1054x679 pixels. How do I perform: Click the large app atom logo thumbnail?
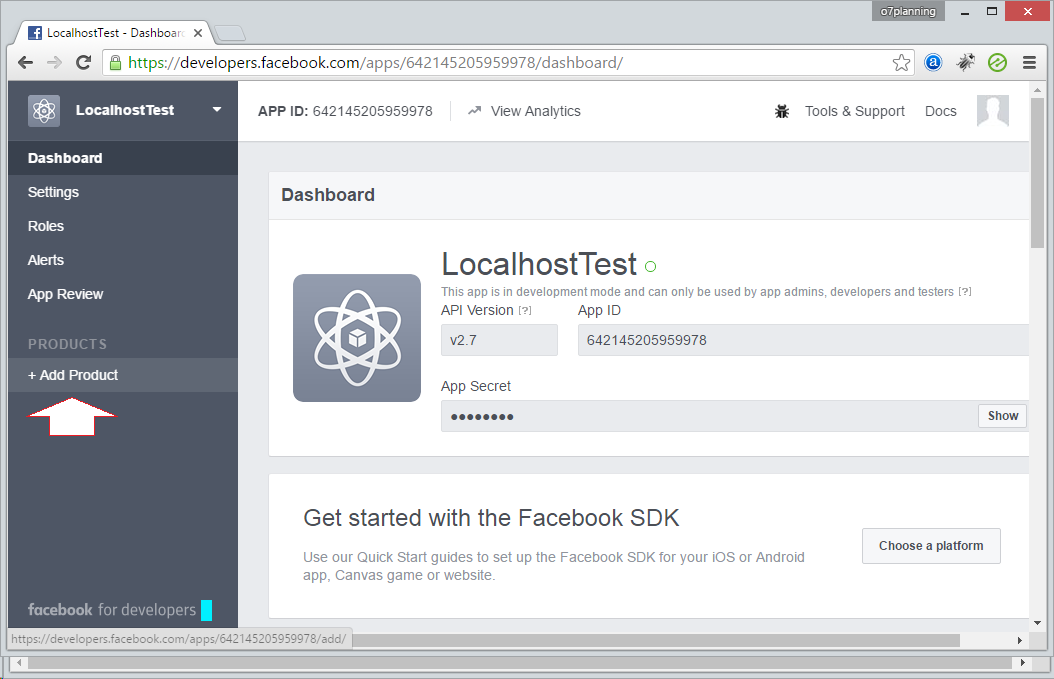[x=357, y=337]
